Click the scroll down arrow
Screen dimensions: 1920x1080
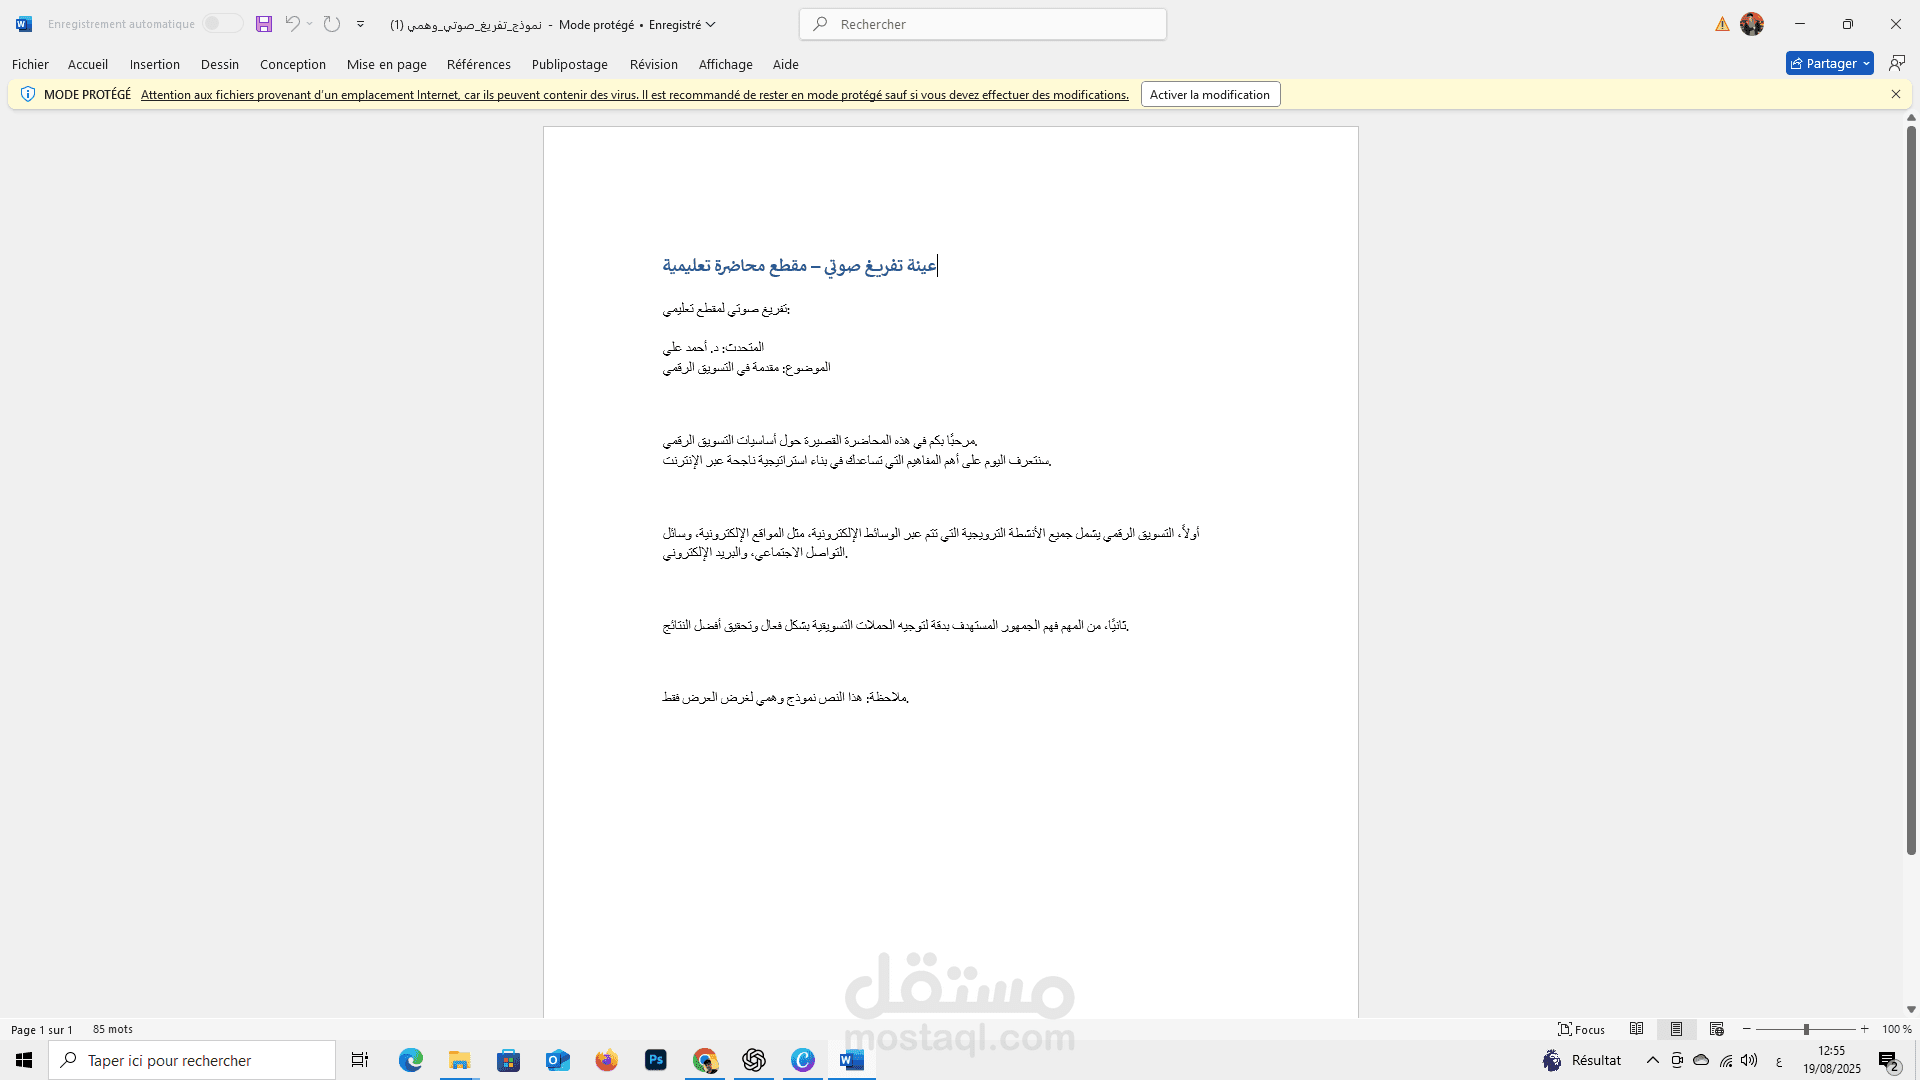click(1911, 1010)
